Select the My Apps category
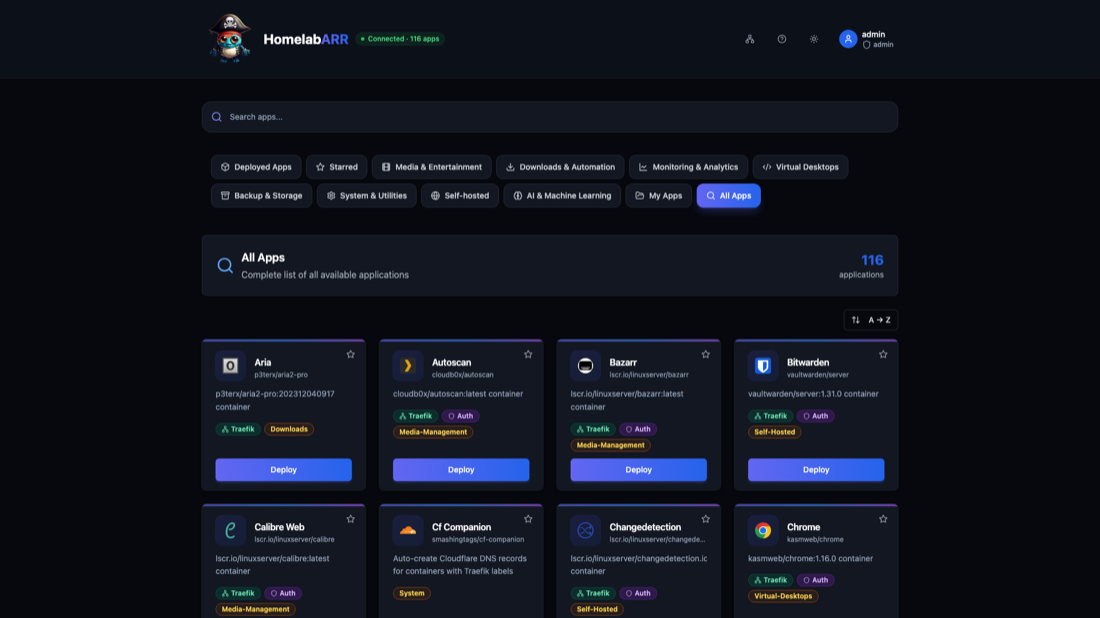The image size is (1100, 618). point(659,196)
